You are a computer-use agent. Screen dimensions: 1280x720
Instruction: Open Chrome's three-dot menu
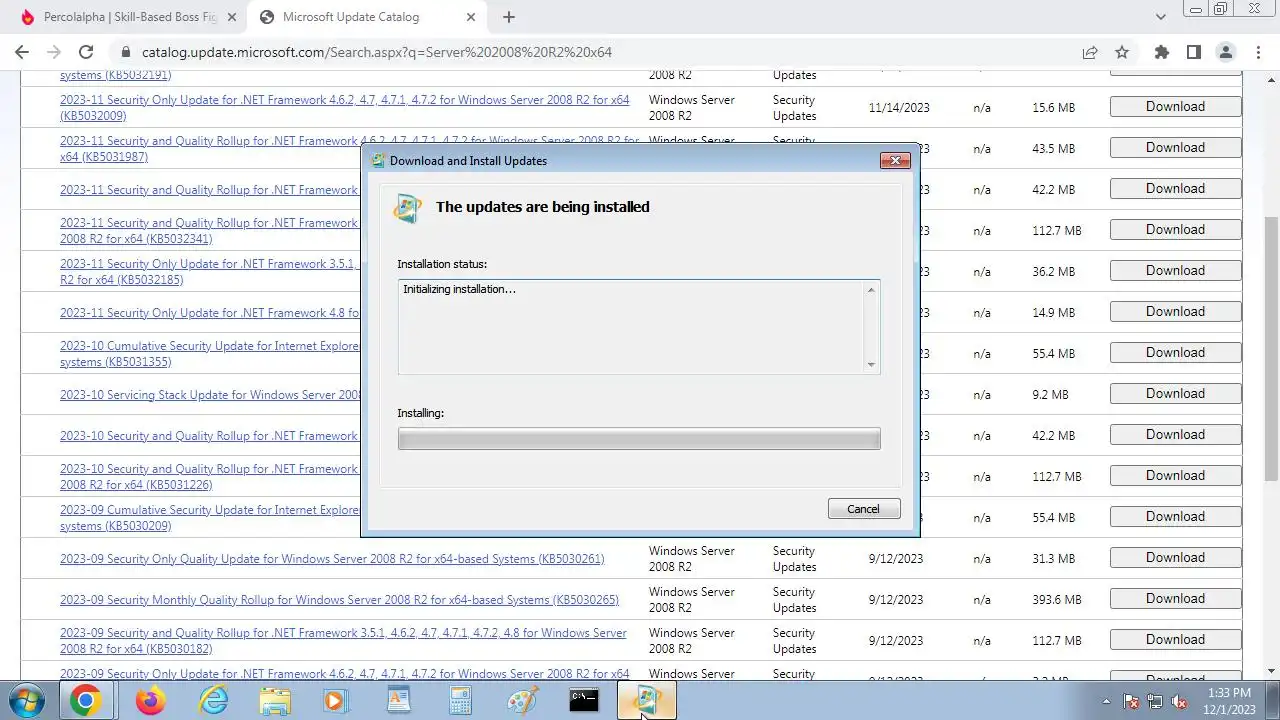pyautogui.click(x=1257, y=52)
